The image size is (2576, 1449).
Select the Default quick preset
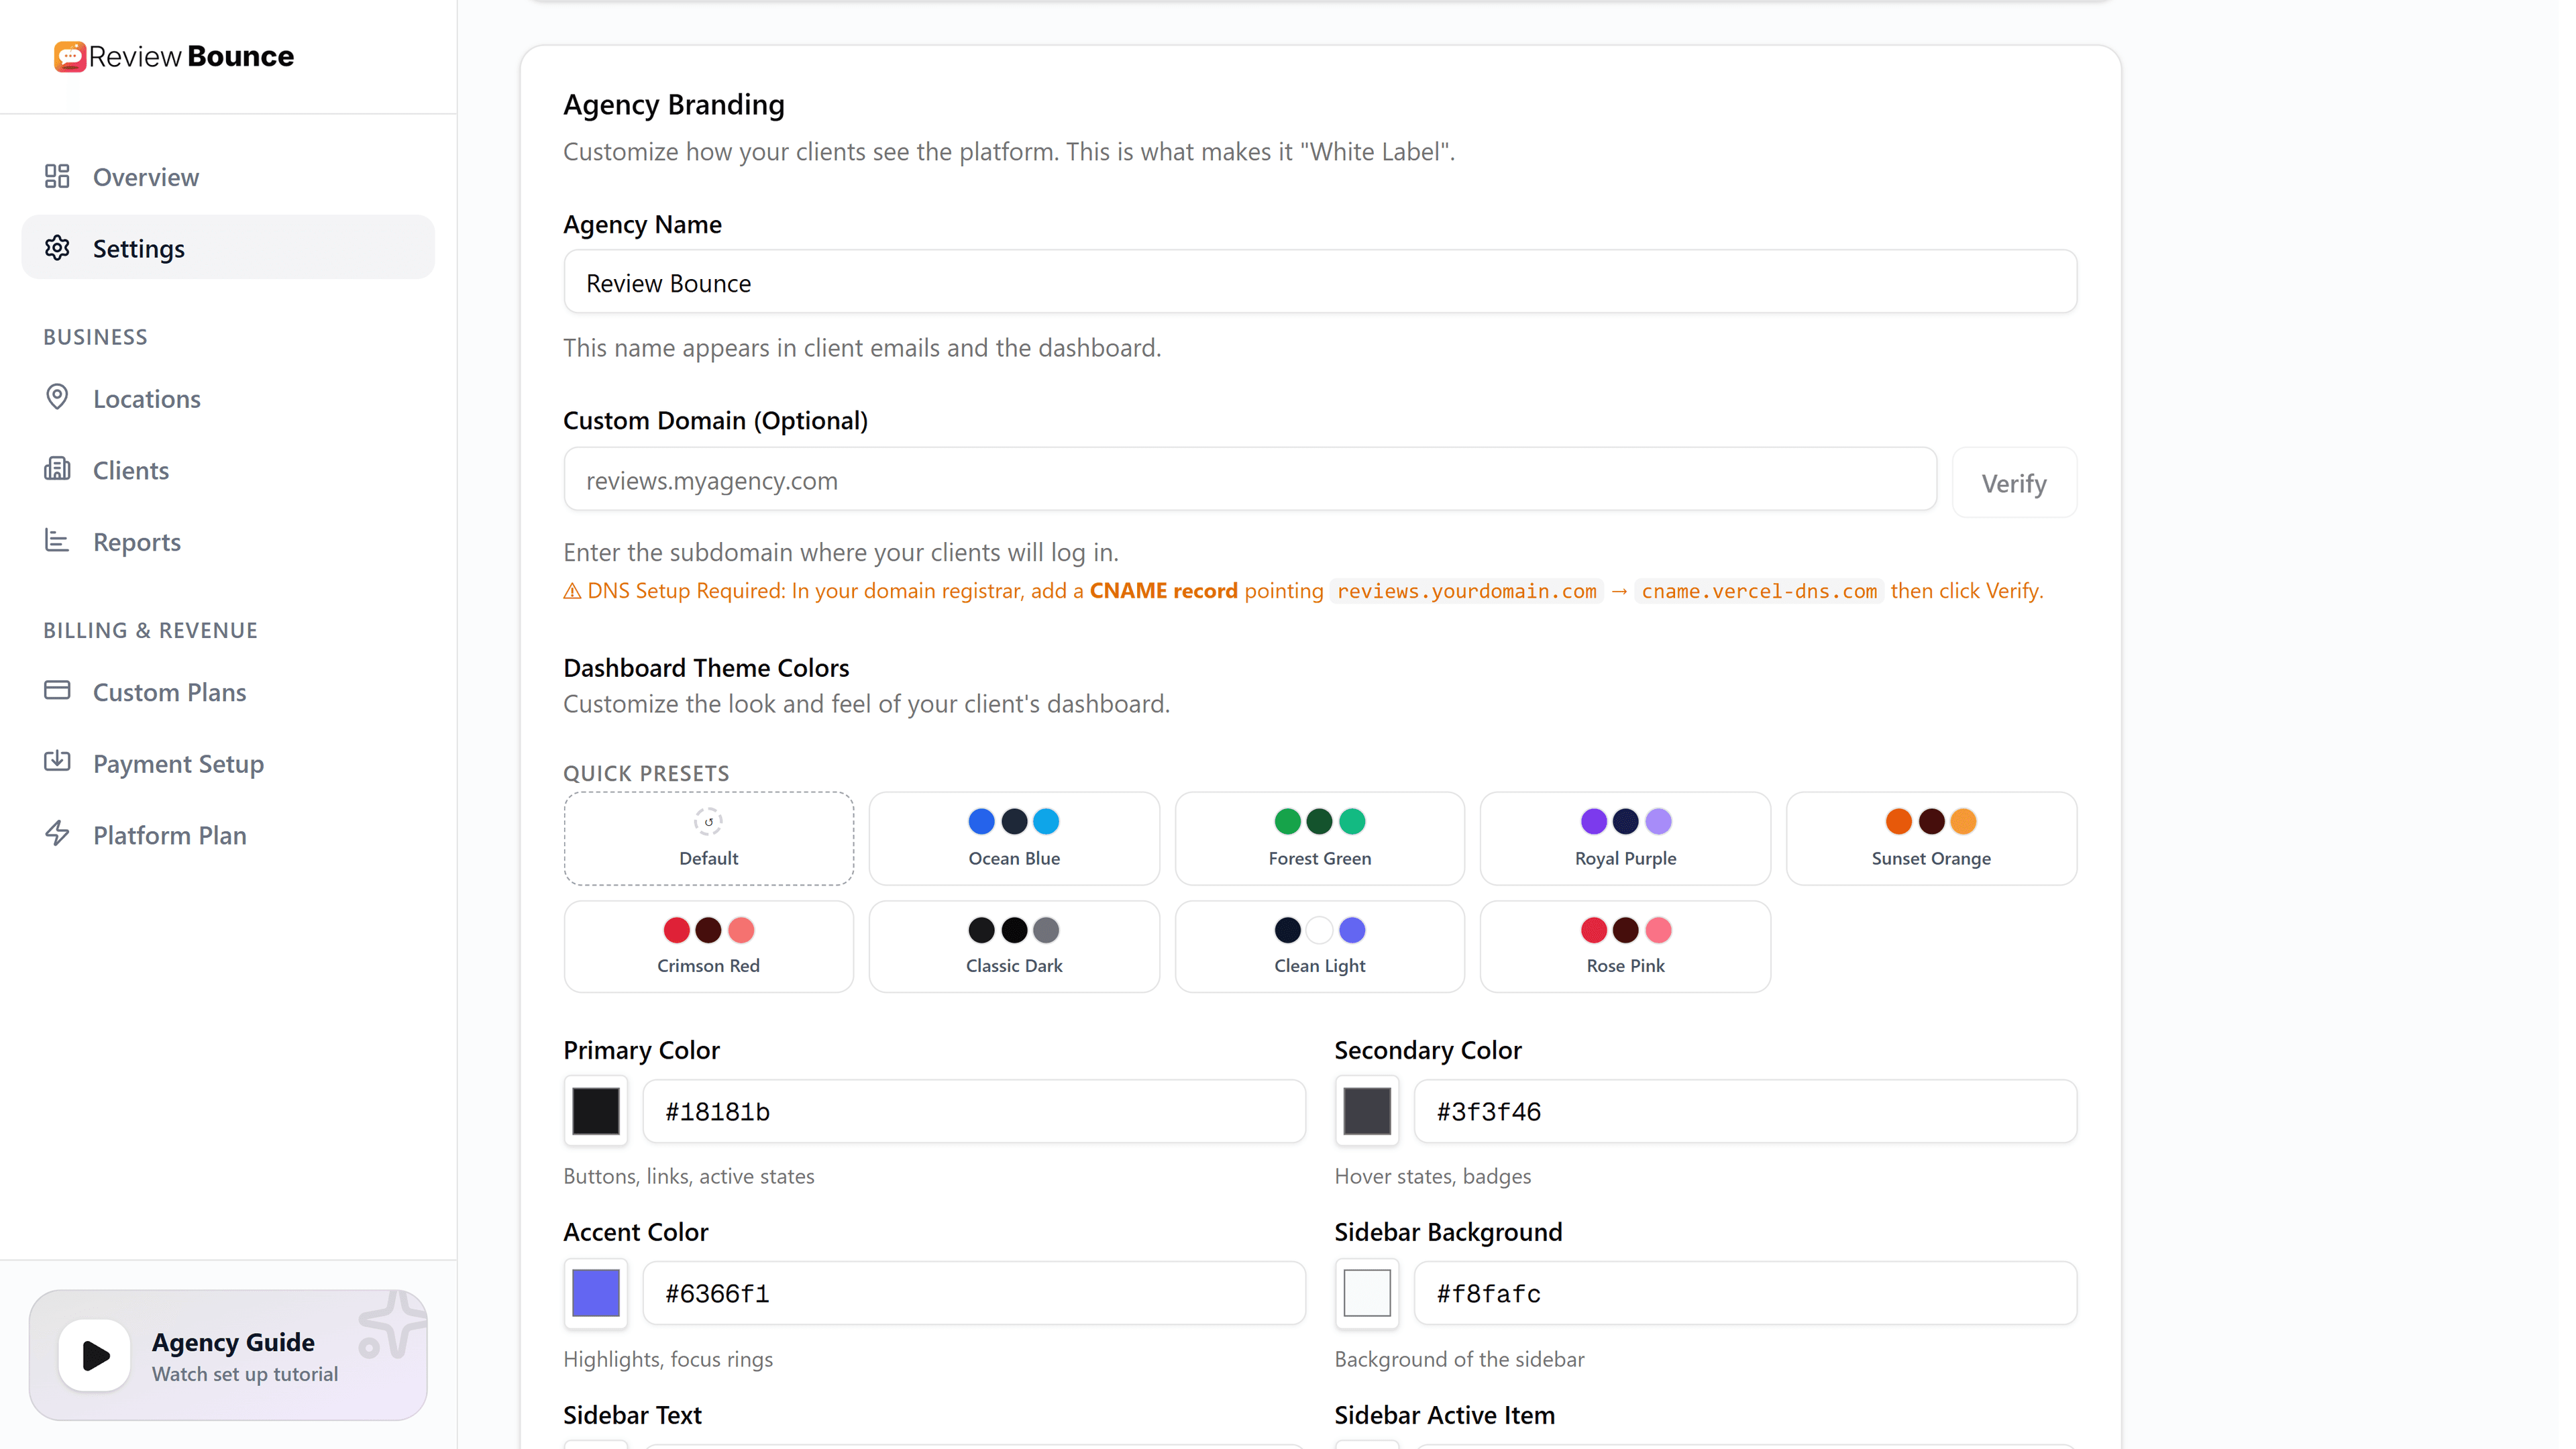(708, 838)
